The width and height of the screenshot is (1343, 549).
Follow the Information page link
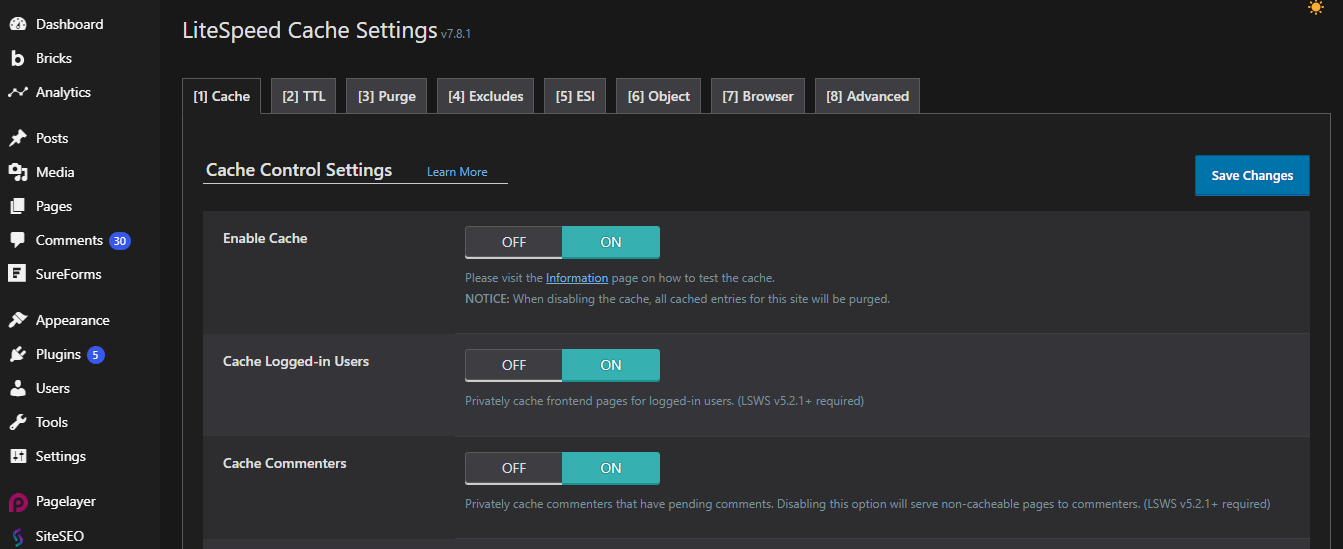[577, 278]
